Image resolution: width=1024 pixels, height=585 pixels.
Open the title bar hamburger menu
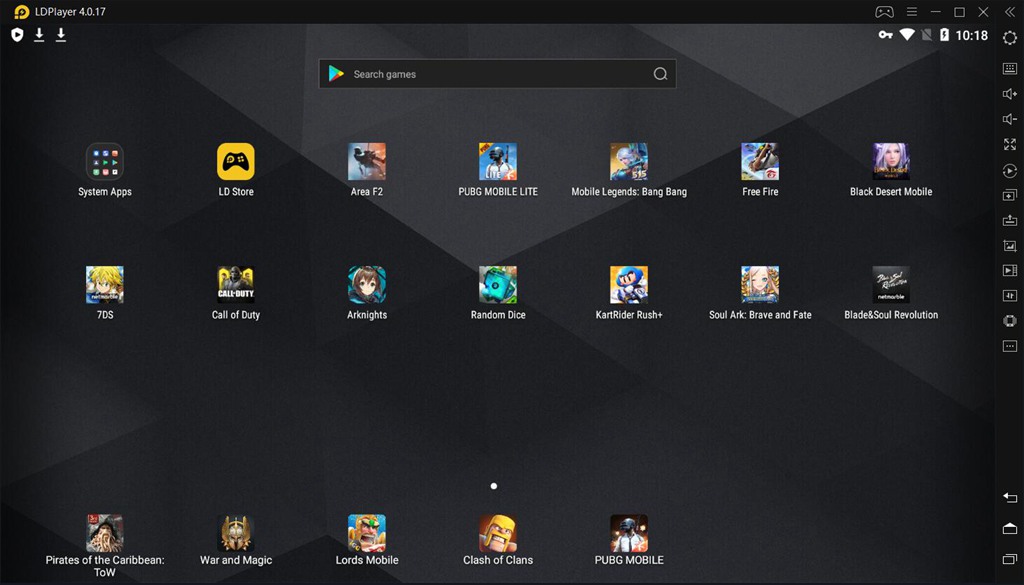[x=912, y=12]
